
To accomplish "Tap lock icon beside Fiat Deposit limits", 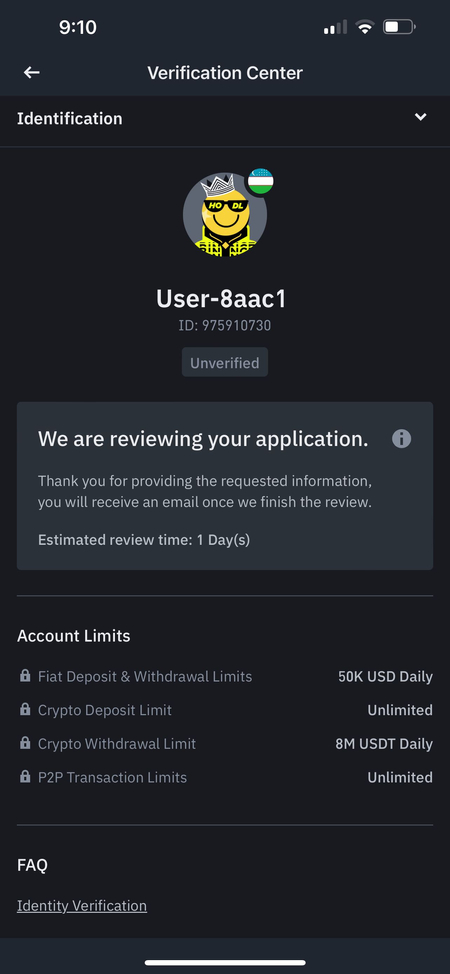I will (x=25, y=676).
